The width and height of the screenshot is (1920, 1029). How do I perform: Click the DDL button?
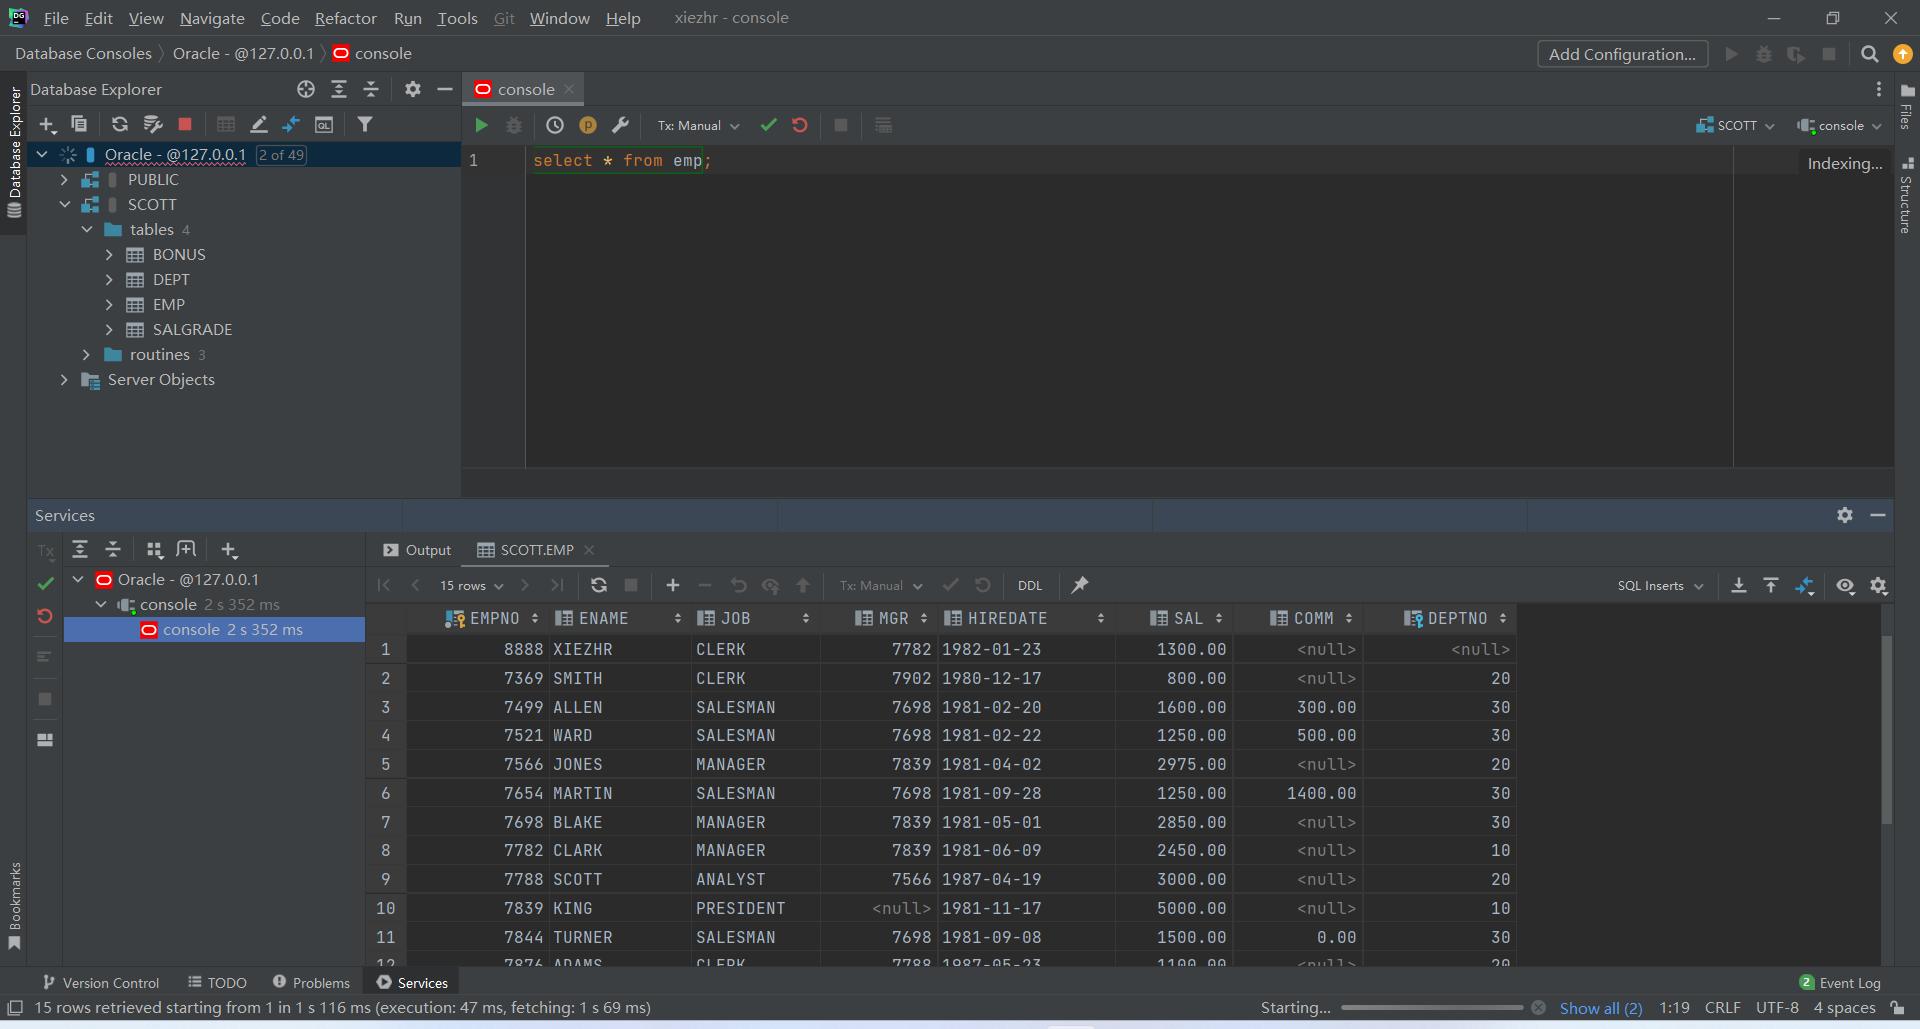1030,585
